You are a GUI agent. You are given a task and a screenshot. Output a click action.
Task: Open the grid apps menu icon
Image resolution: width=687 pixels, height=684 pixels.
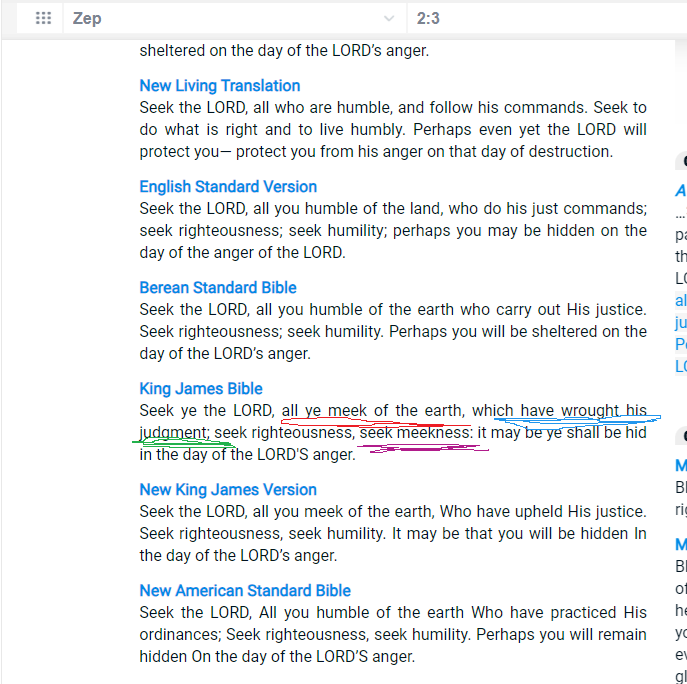[43, 18]
